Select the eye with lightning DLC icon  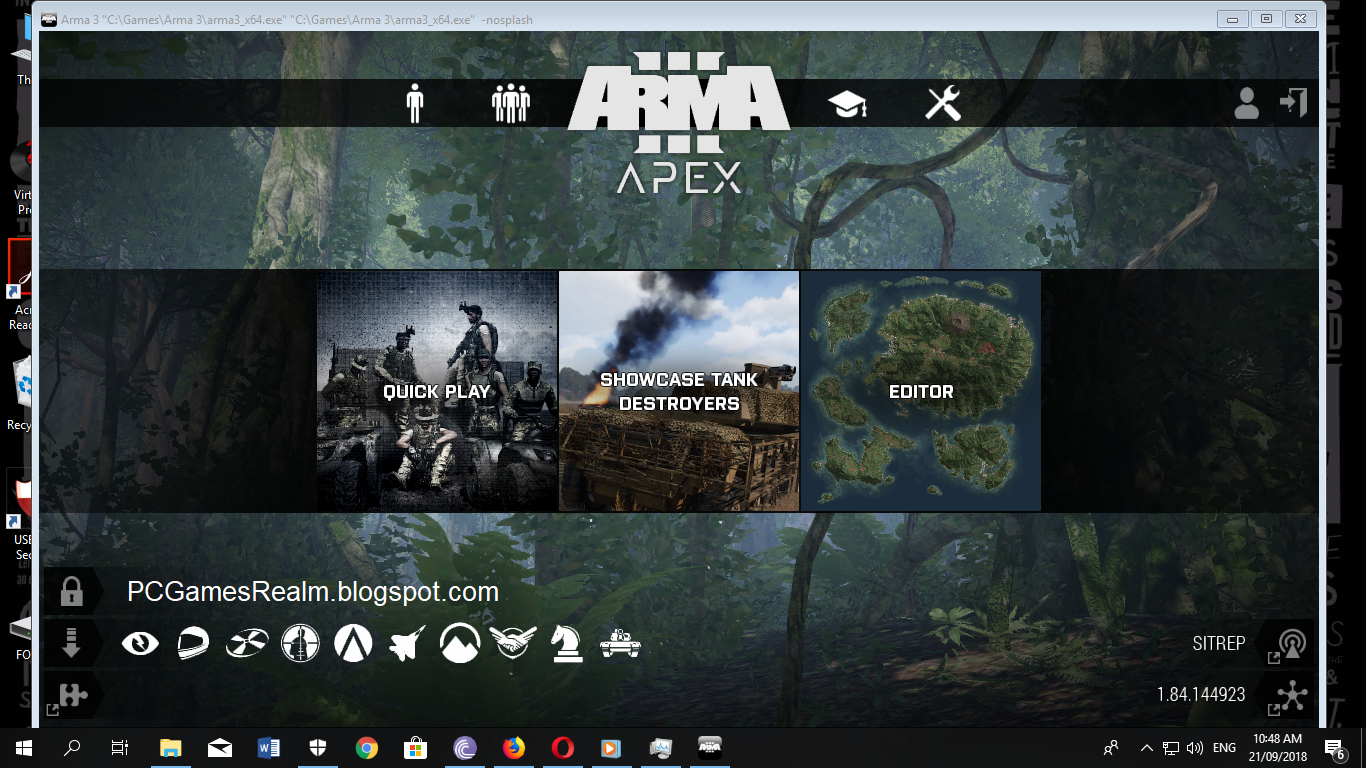140,643
